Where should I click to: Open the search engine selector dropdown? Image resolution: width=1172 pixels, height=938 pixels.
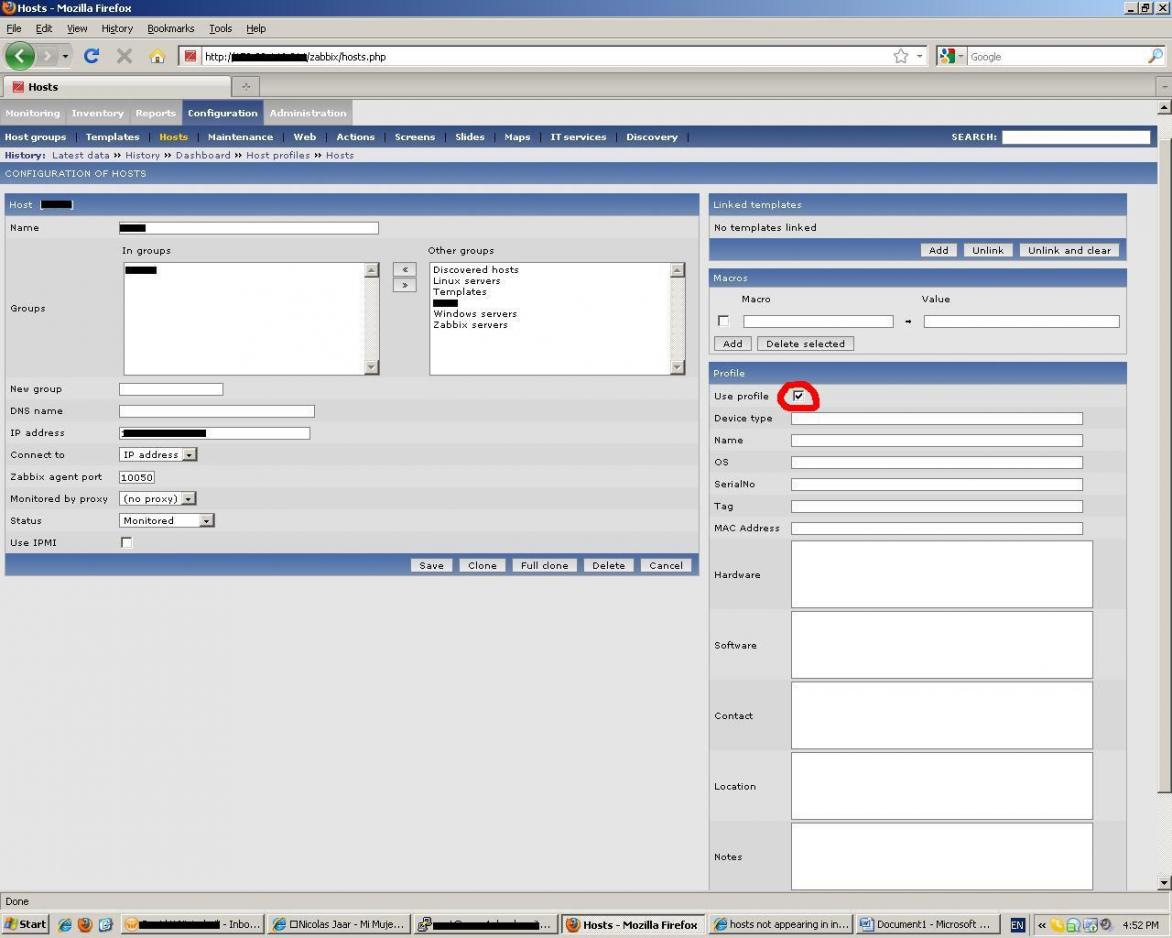coord(951,56)
